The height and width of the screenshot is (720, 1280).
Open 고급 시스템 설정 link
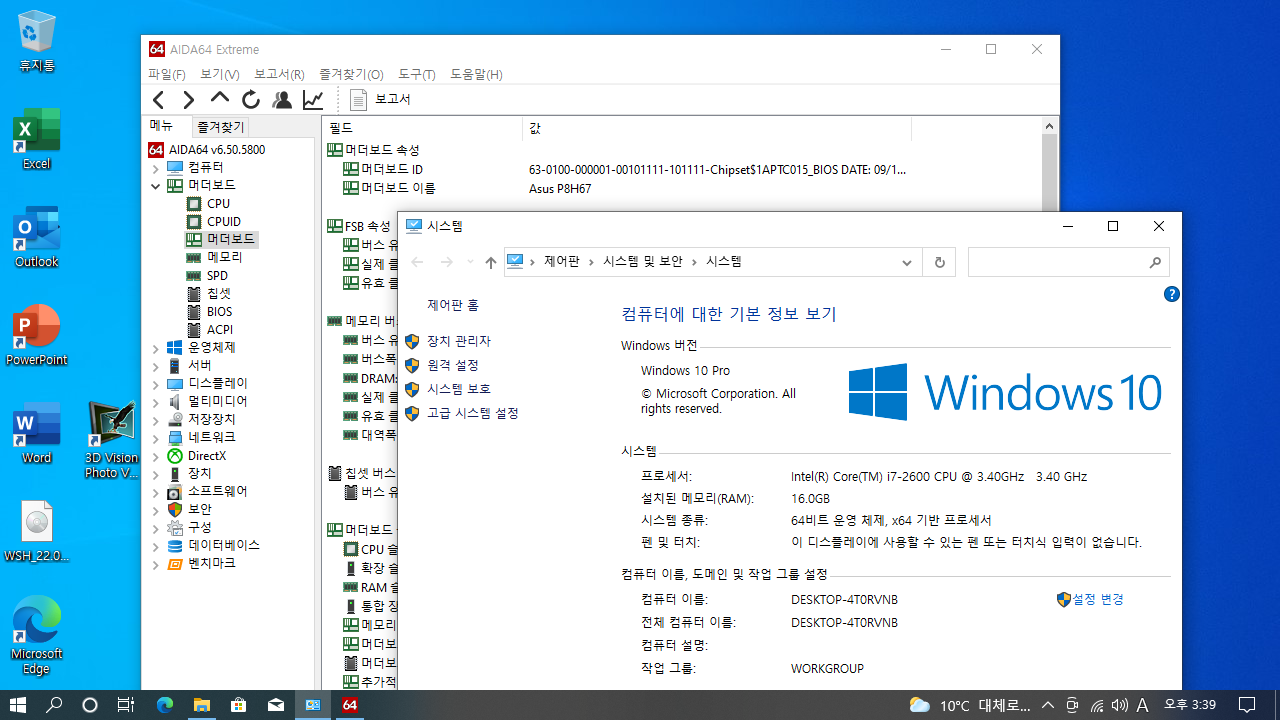(472, 413)
